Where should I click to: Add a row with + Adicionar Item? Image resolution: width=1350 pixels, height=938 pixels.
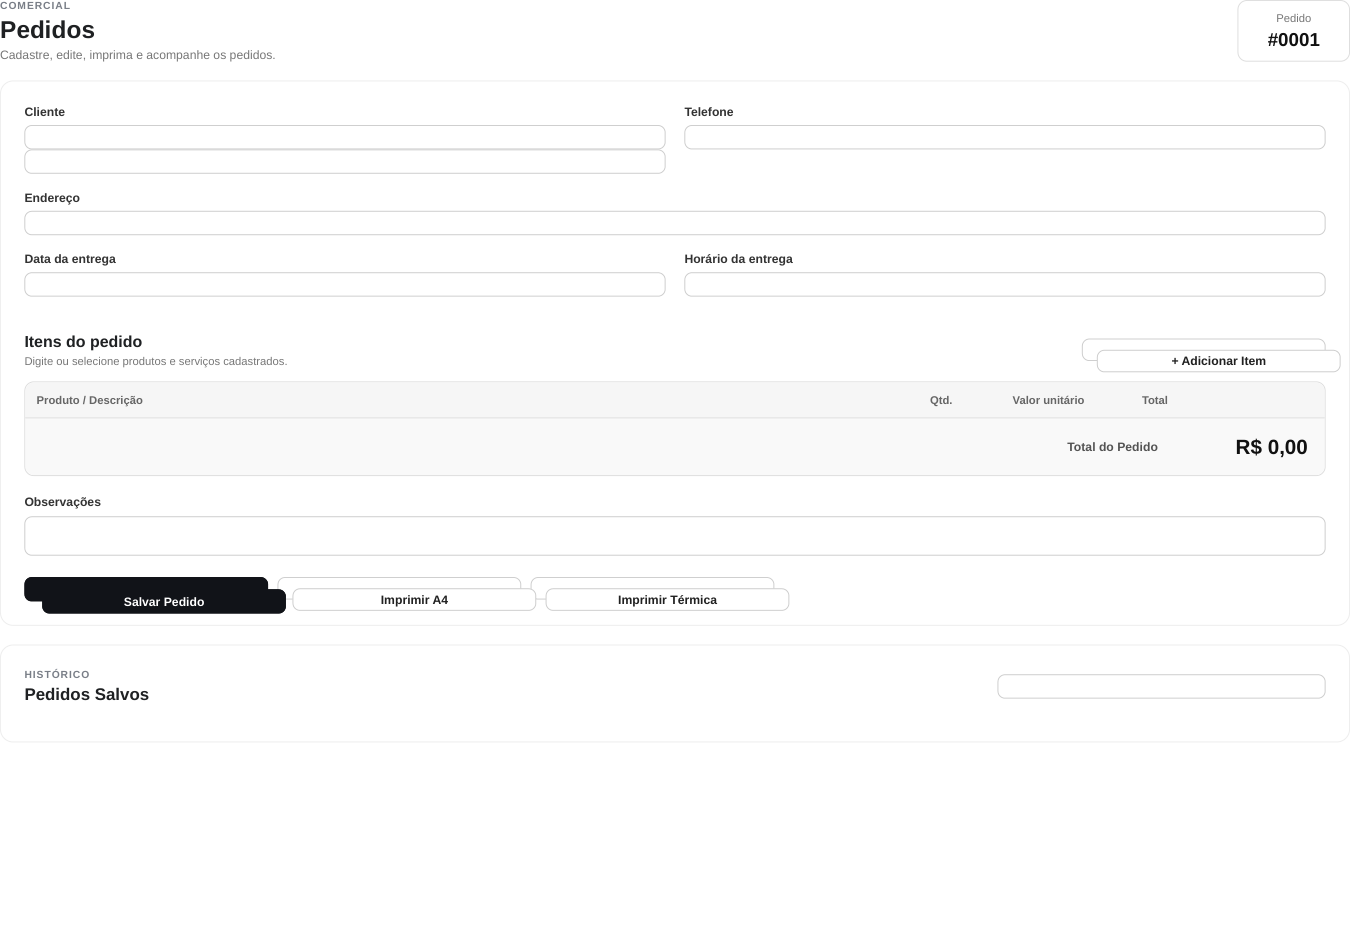point(1218,361)
